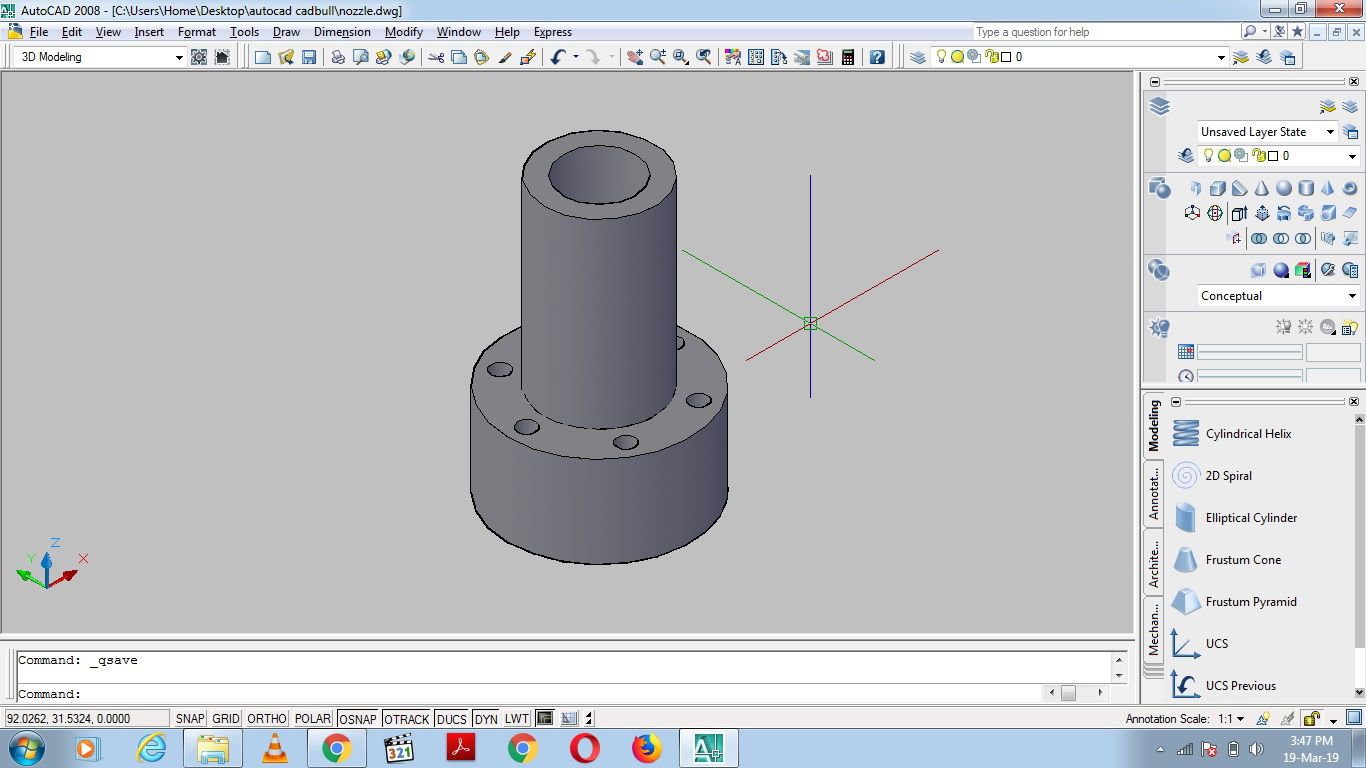Screen dimensions: 1366x768
Task: Open the Unsaved Layer State dropdown
Action: click(x=1332, y=131)
